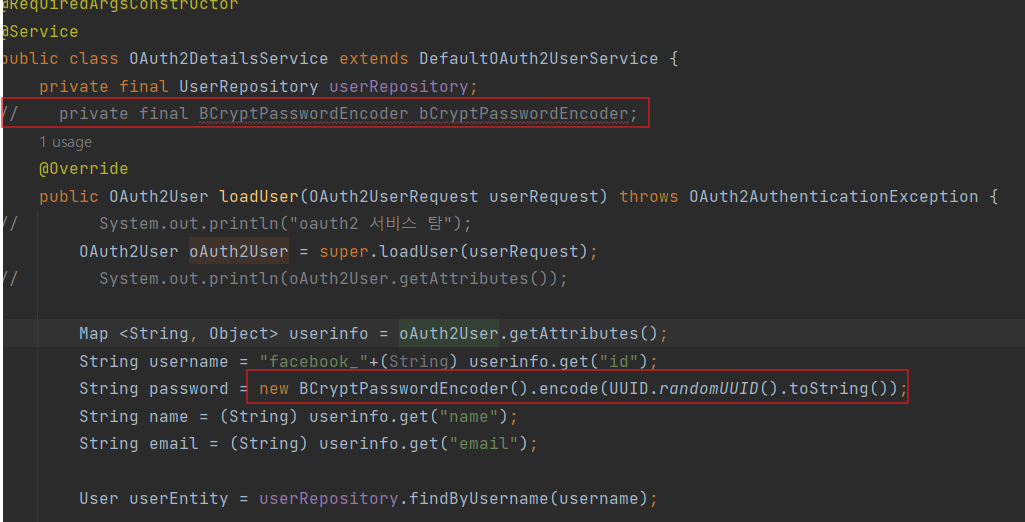
Task: Click the commented println of oAuth2User.getAttributes()
Action: pyautogui.click(x=333, y=279)
